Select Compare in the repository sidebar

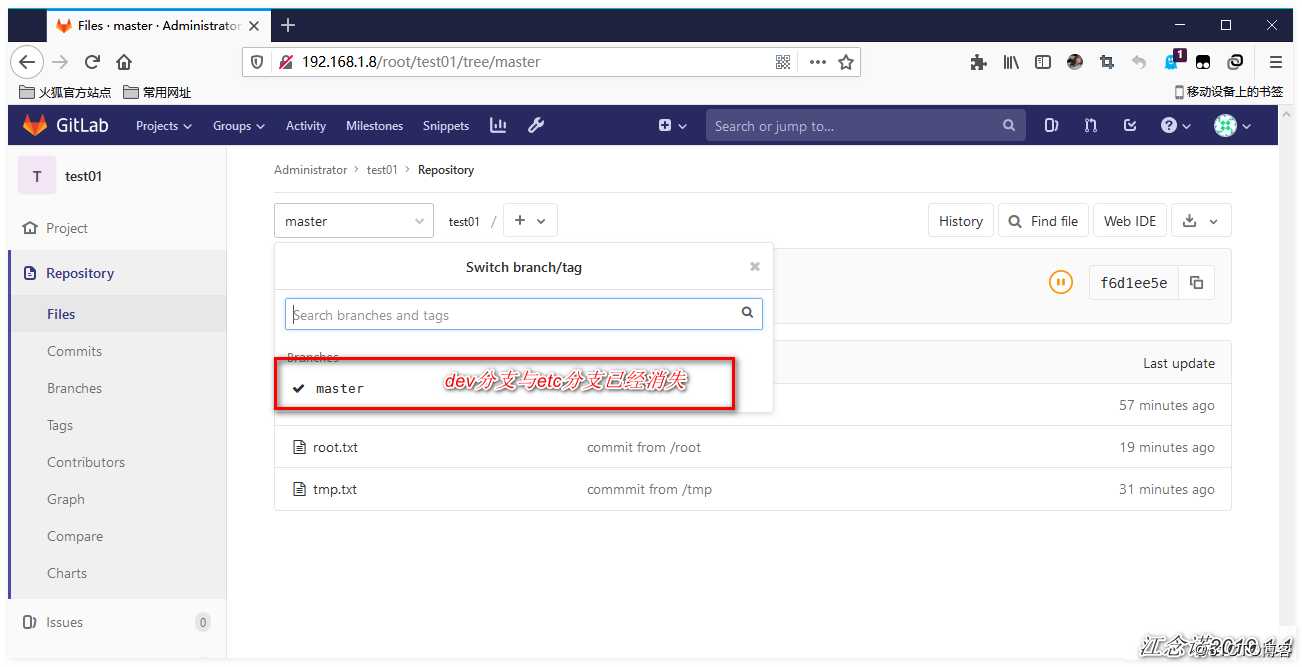[x=75, y=536]
